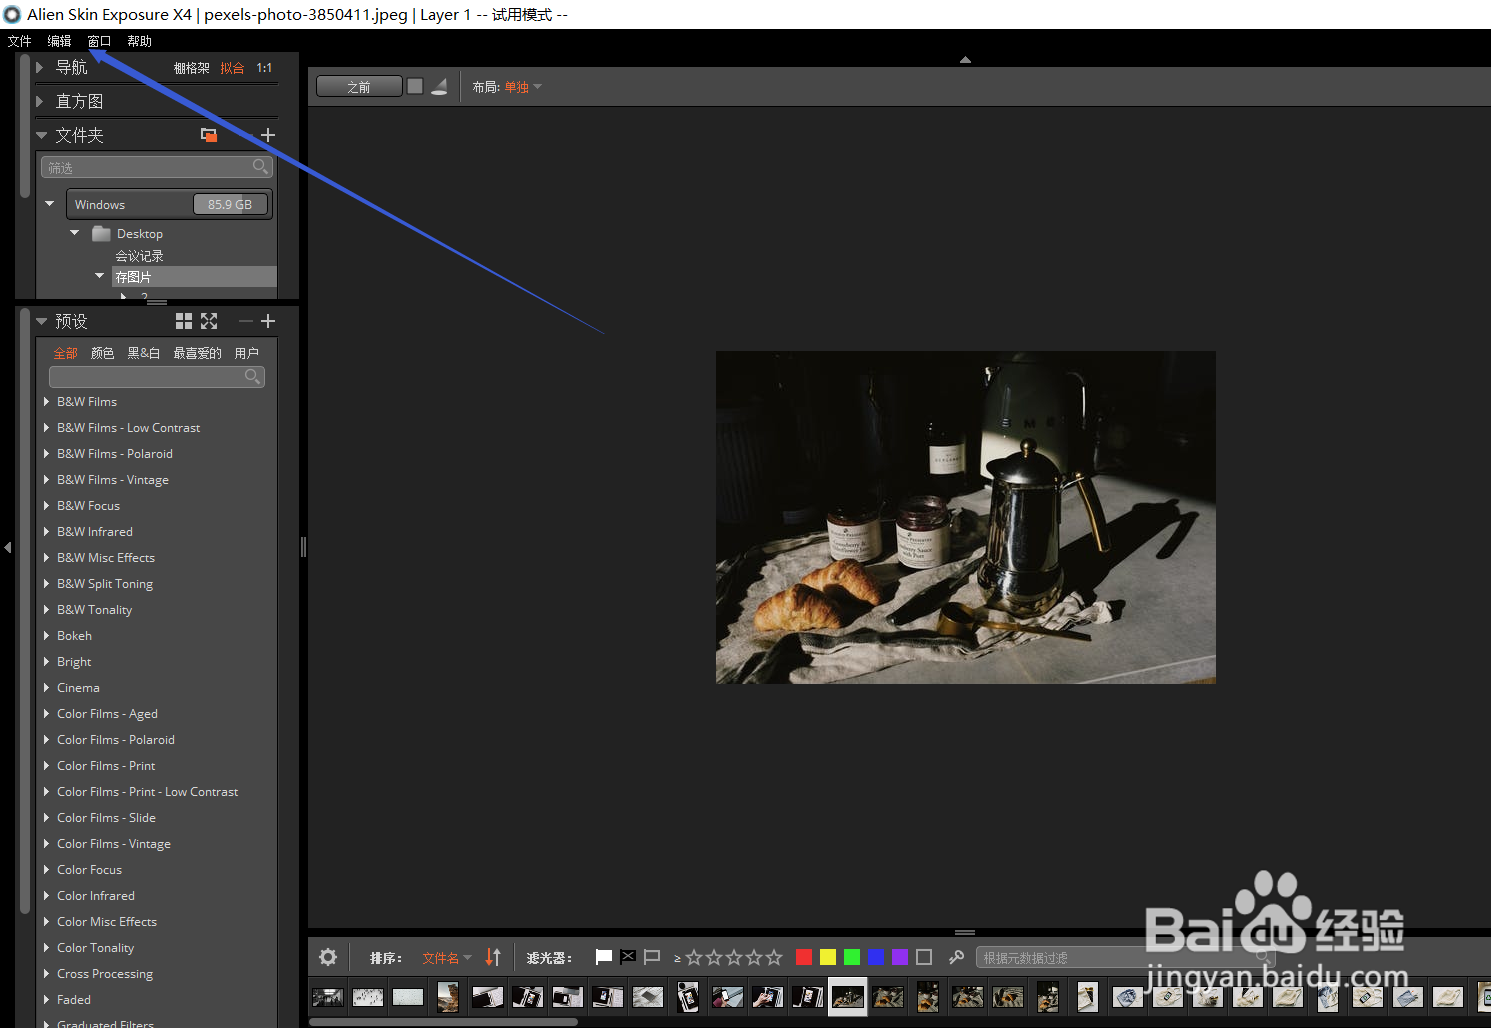The image size is (1491, 1028).
Task: Expand the Bokeh preset group
Action: point(47,635)
